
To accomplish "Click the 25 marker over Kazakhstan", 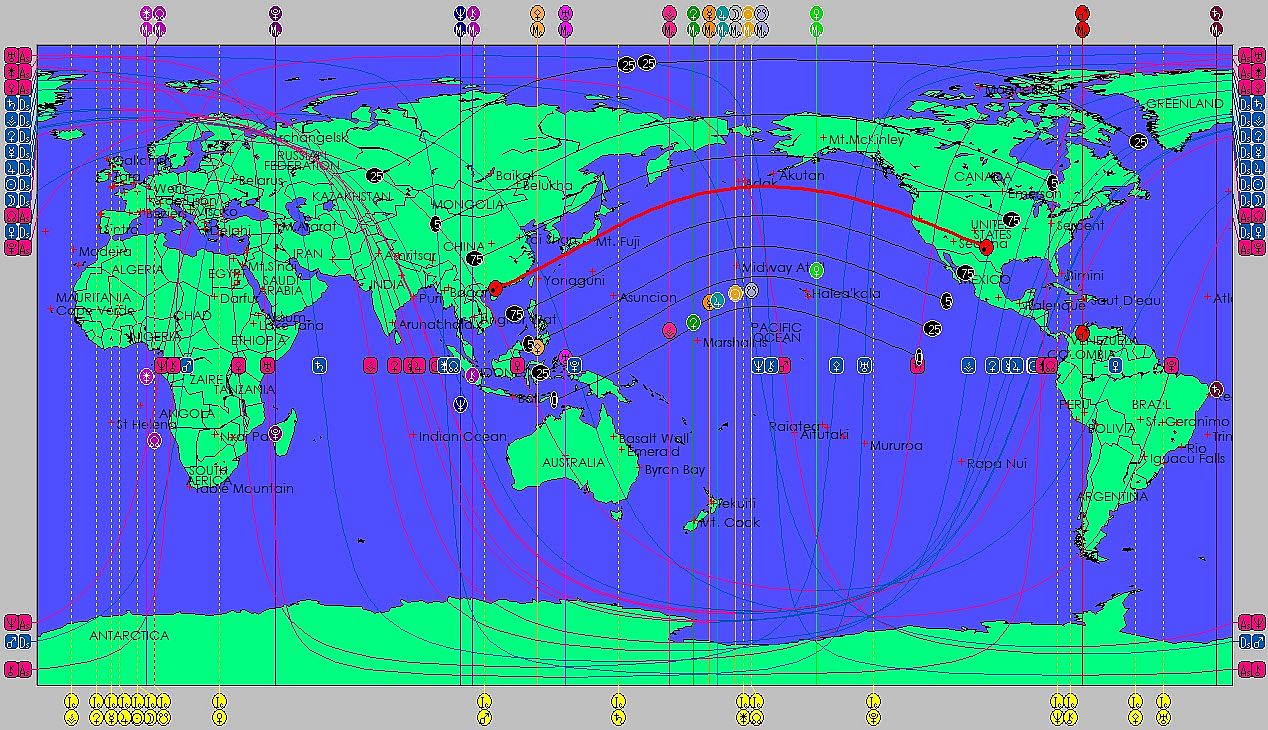I will coord(375,176).
